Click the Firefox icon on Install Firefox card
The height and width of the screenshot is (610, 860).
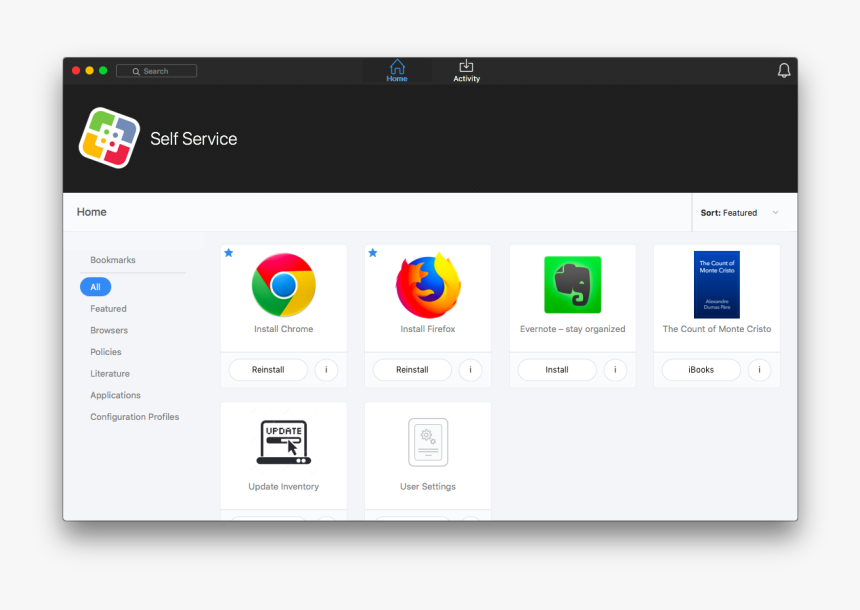[x=427, y=287]
